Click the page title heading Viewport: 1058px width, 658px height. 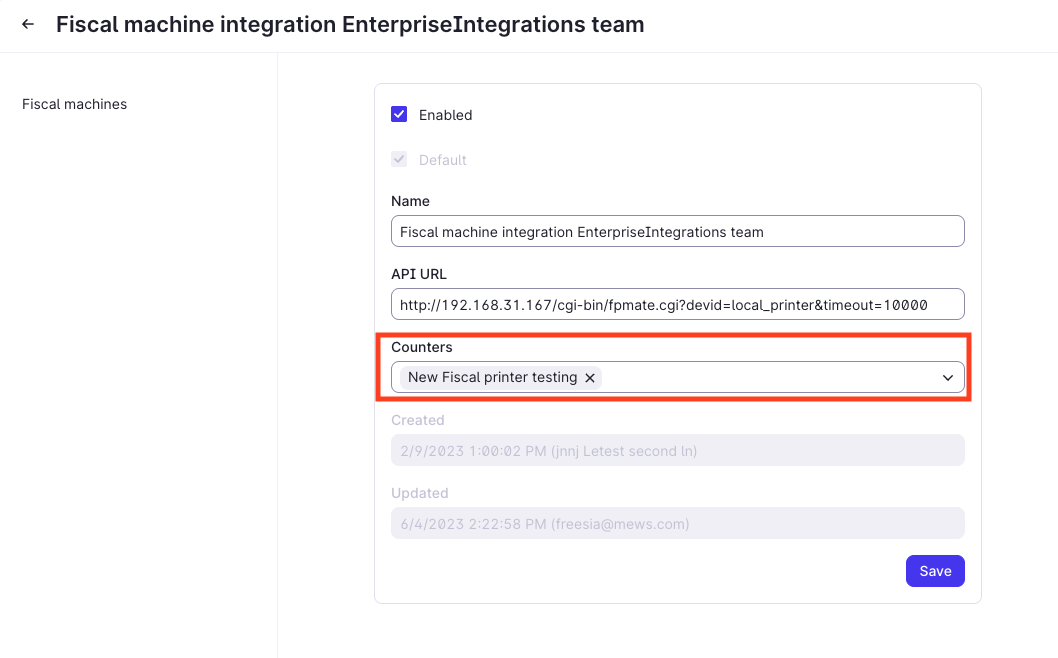(x=350, y=24)
